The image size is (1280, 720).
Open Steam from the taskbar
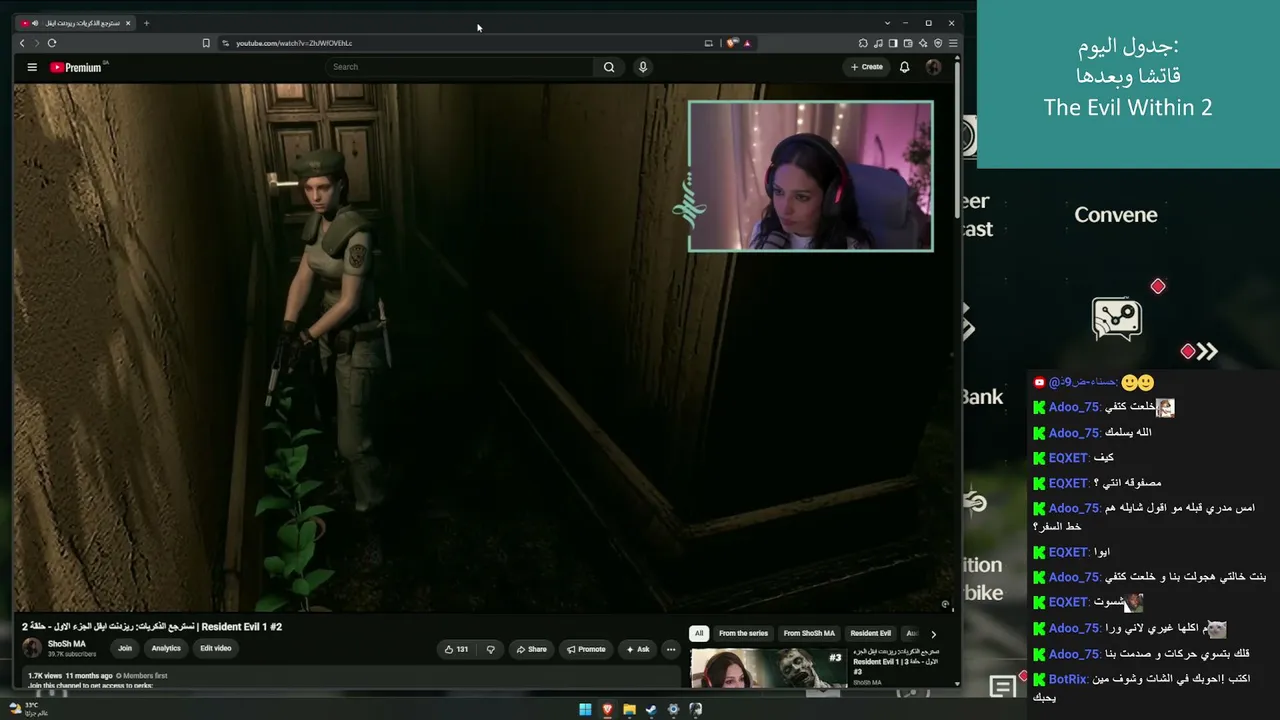tap(651, 710)
